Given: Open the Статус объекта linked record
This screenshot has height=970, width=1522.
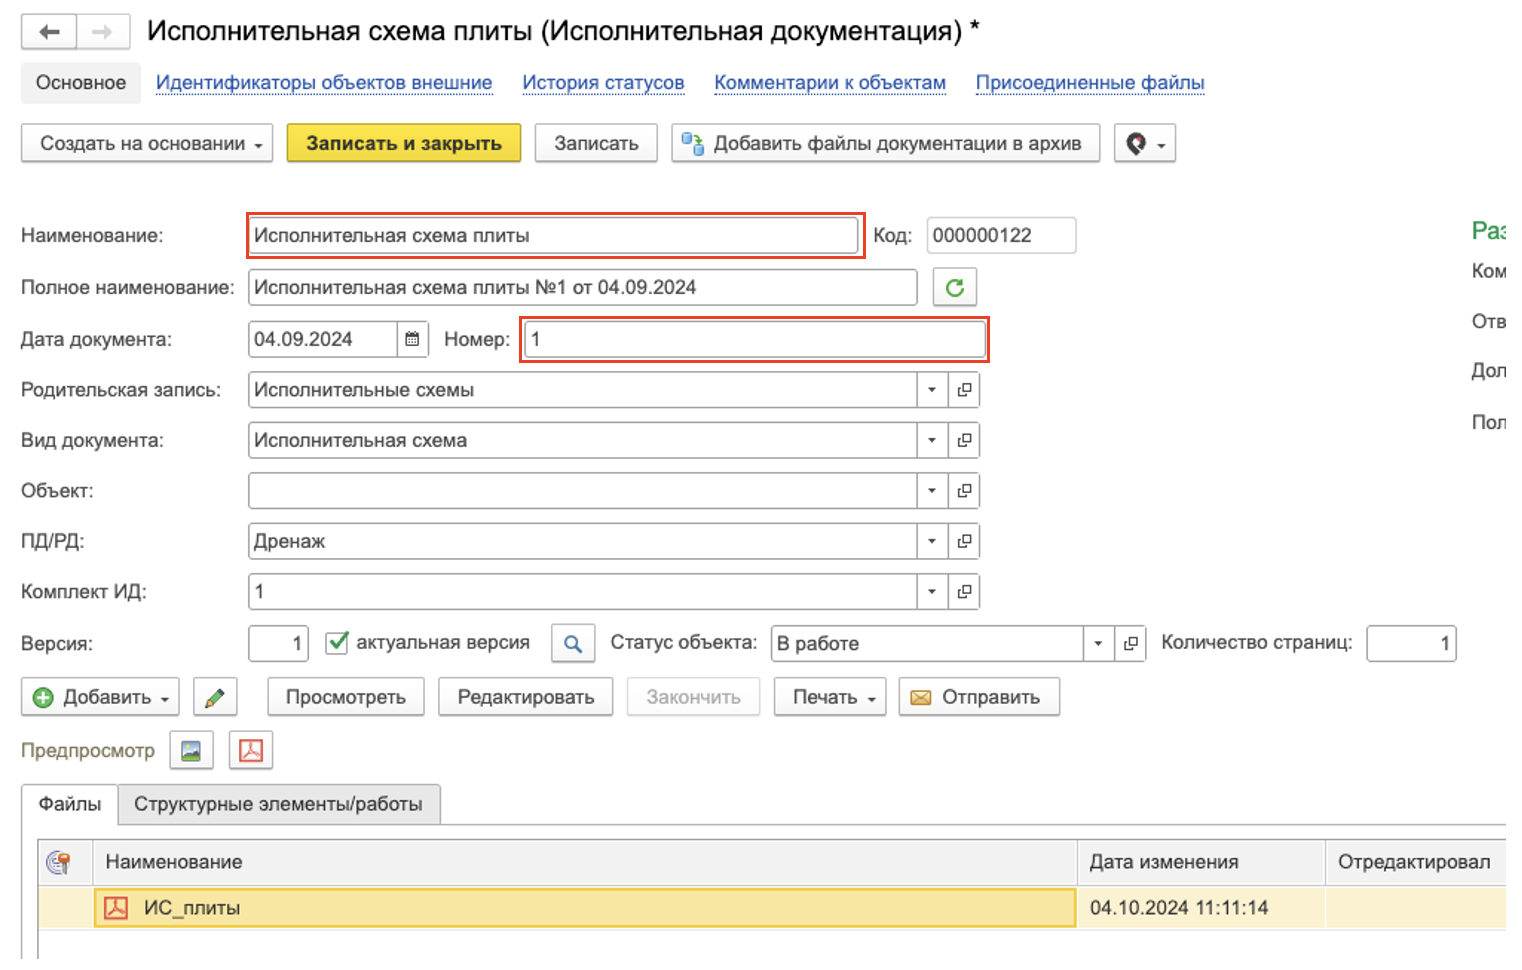Looking at the screenshot, I should tap(1130, 643).
